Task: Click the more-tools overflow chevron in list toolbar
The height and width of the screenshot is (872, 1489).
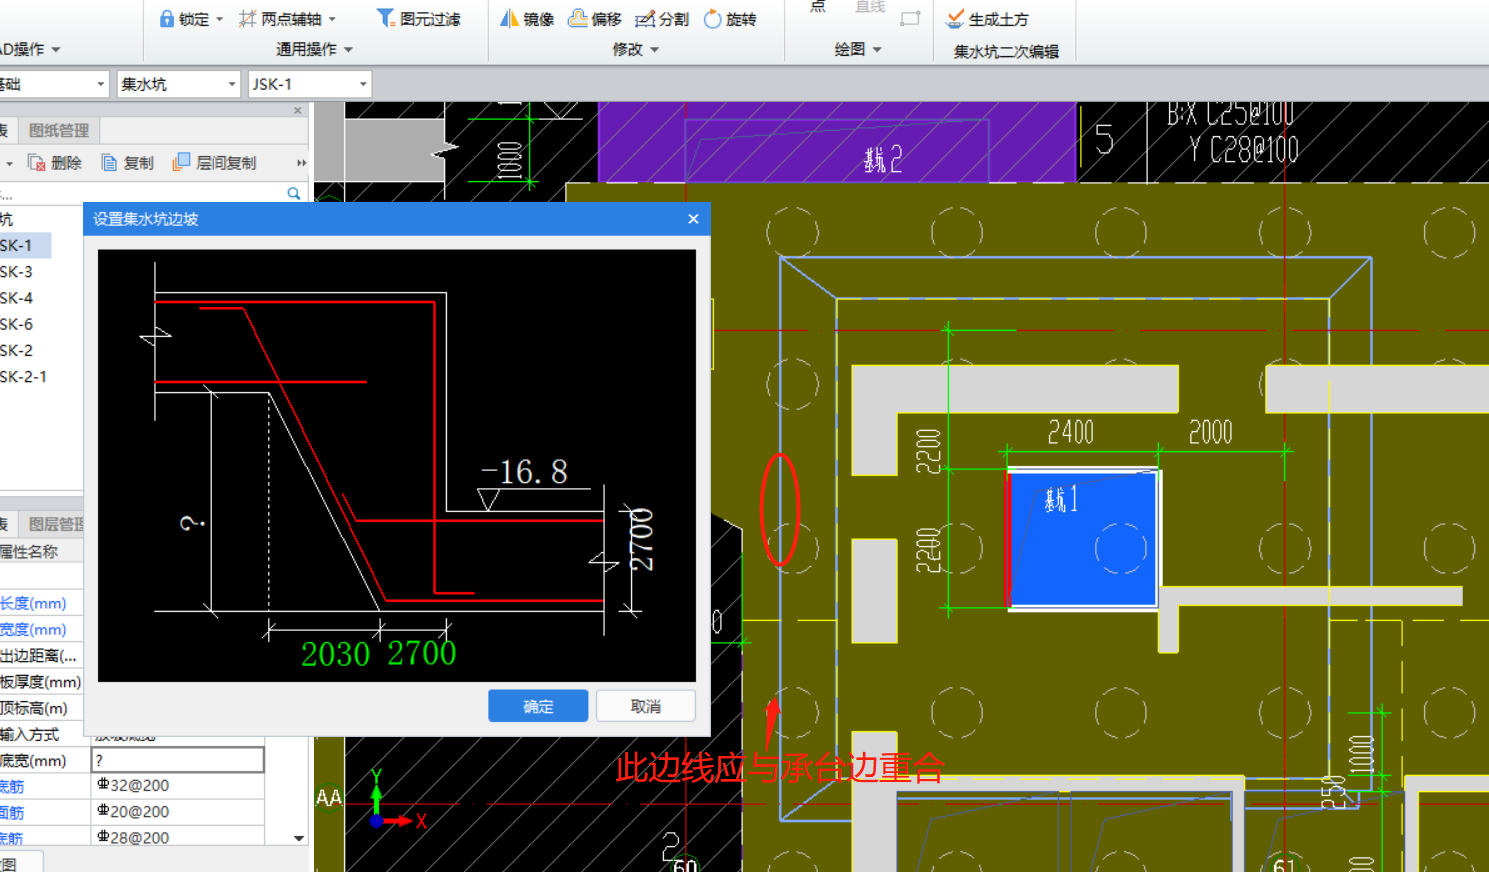Action: (x=301, y=162)
